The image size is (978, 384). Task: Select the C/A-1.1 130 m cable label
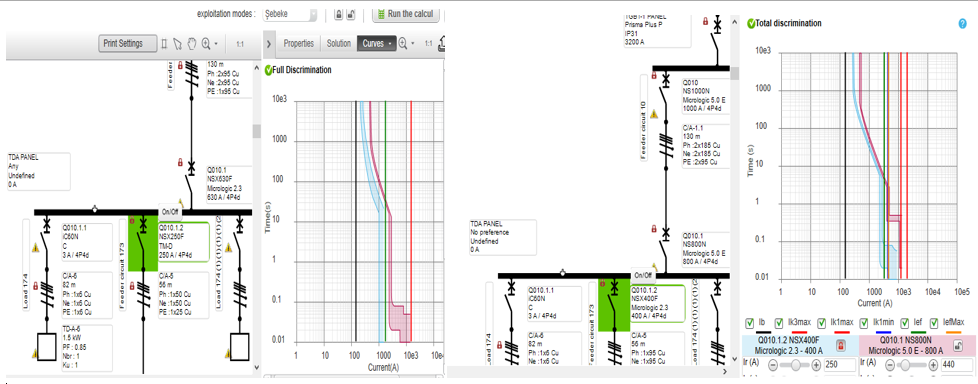click(x=706, y=146)
